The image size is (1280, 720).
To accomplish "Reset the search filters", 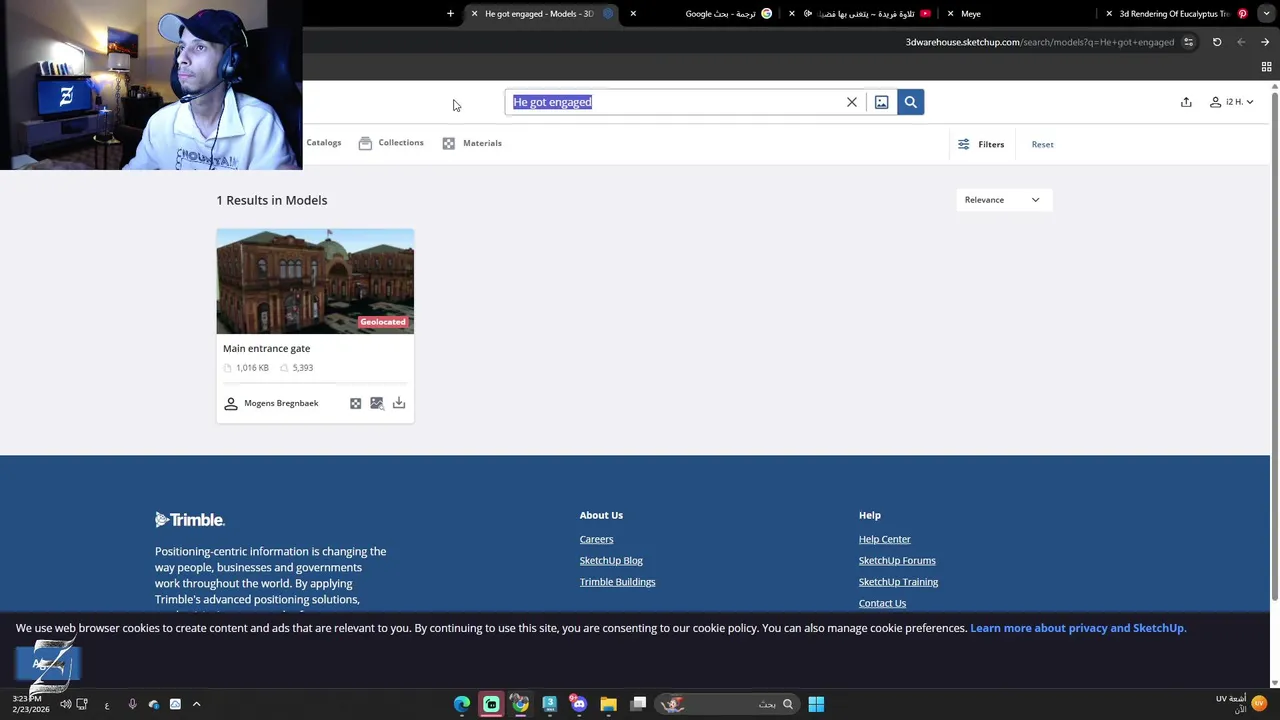I will [1042, 144].
